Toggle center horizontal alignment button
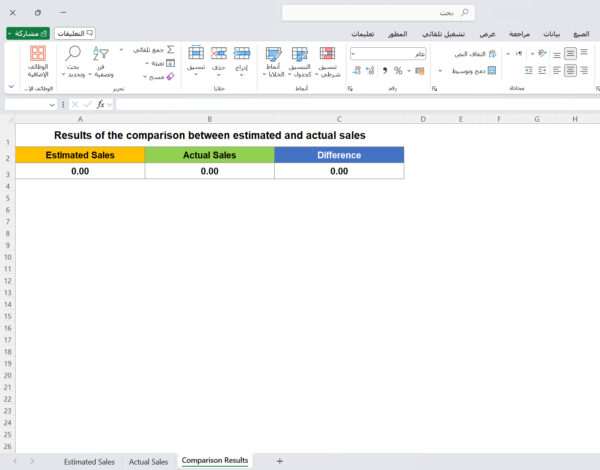The width and height of the screenshot is (600, 470). pyautogui.click(x=570, y=71)
